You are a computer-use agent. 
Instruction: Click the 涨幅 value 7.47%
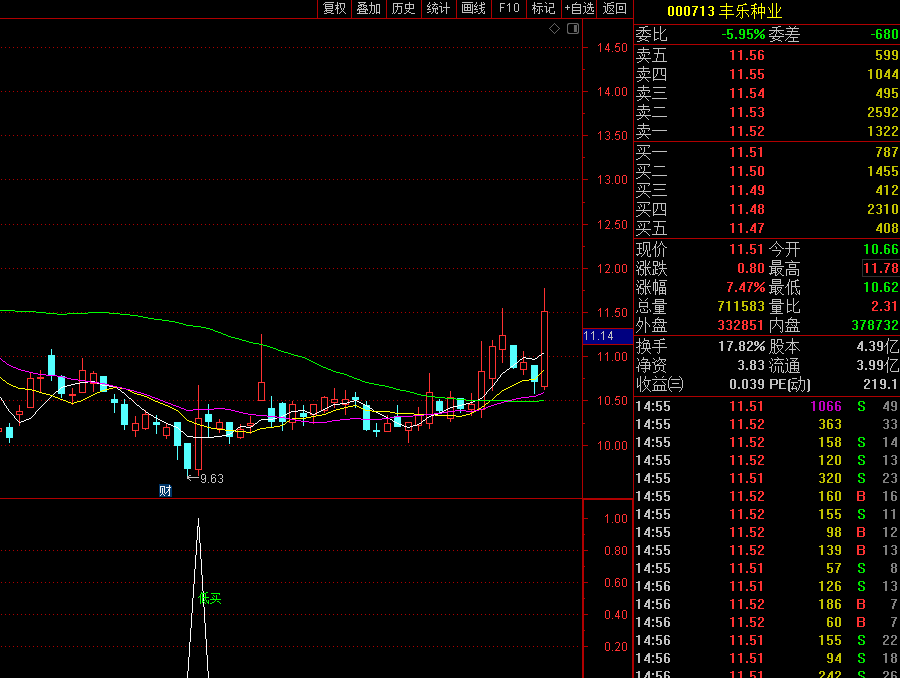(746, 287)
